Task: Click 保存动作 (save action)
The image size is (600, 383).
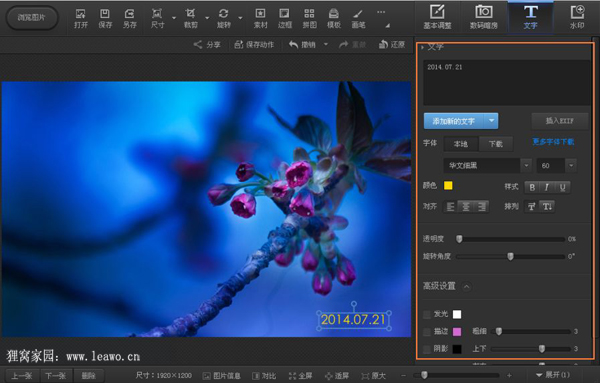Action: pyautogui.click(x=254, y=45)
